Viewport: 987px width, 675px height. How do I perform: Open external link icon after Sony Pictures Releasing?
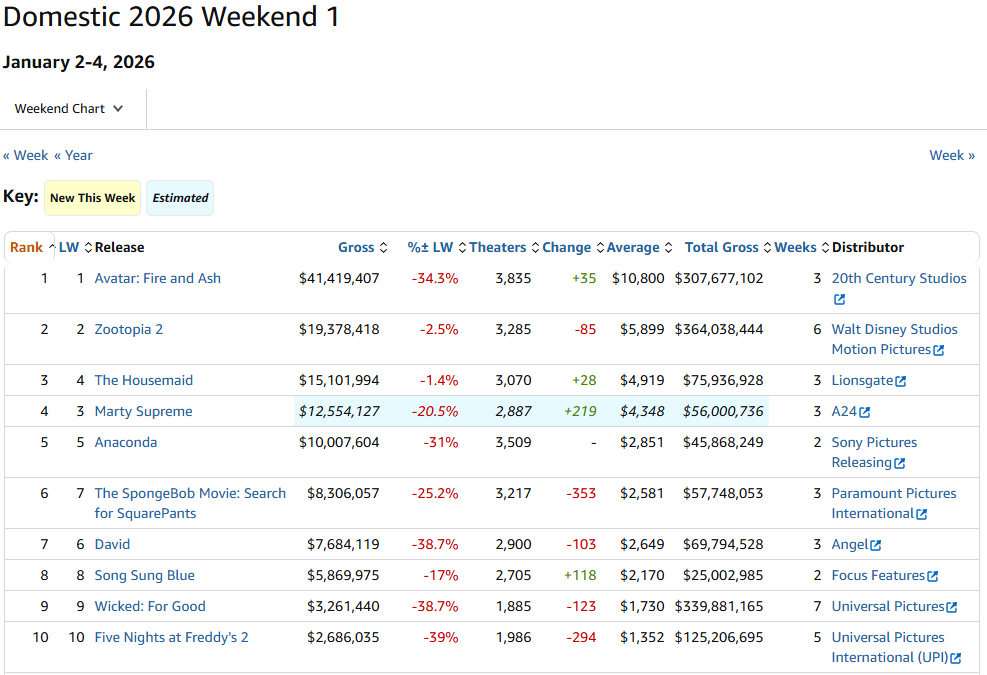point(900,463)
